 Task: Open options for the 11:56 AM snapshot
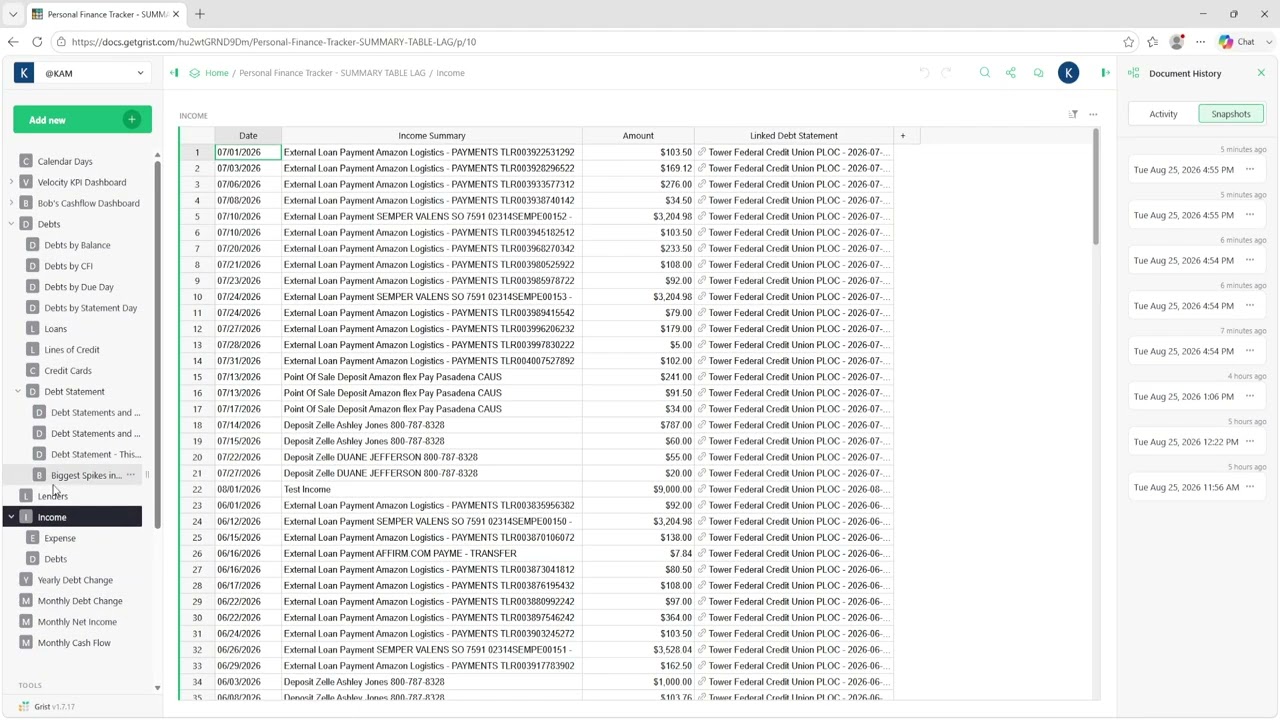click(1250, 487)
